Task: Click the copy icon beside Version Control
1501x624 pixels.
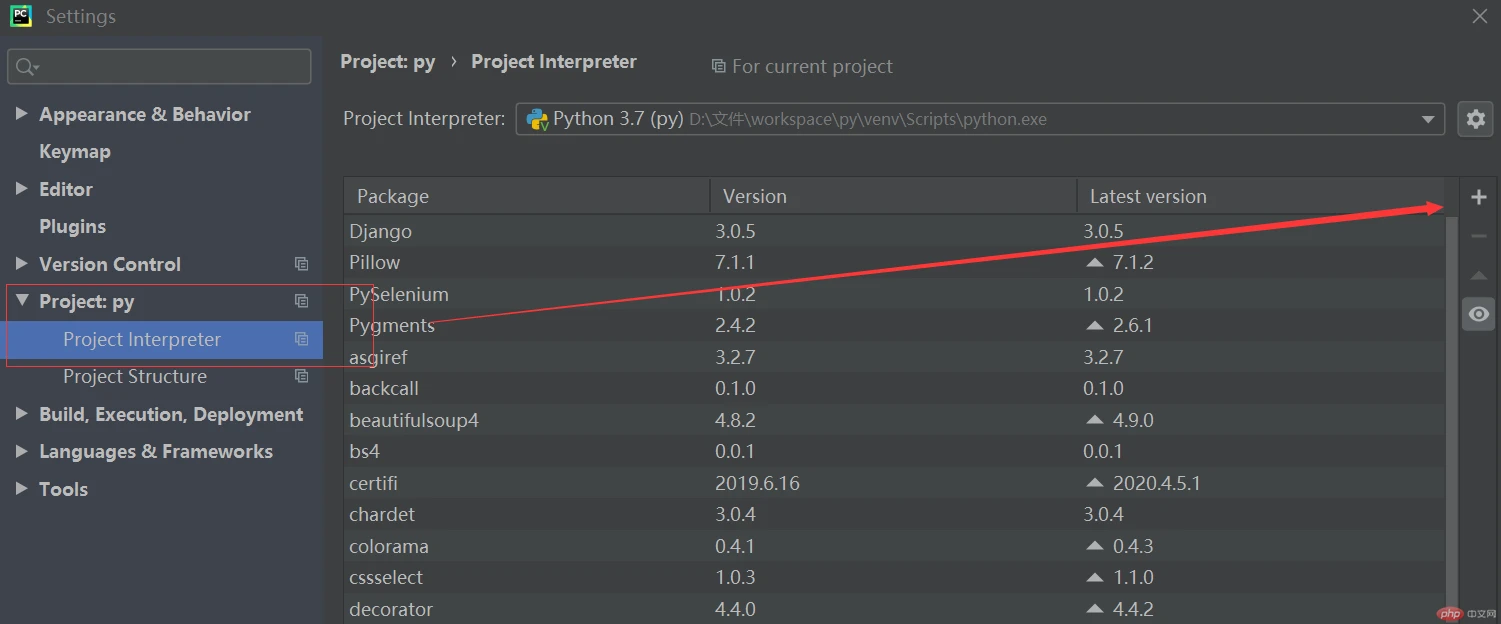Action: point(301,264)
